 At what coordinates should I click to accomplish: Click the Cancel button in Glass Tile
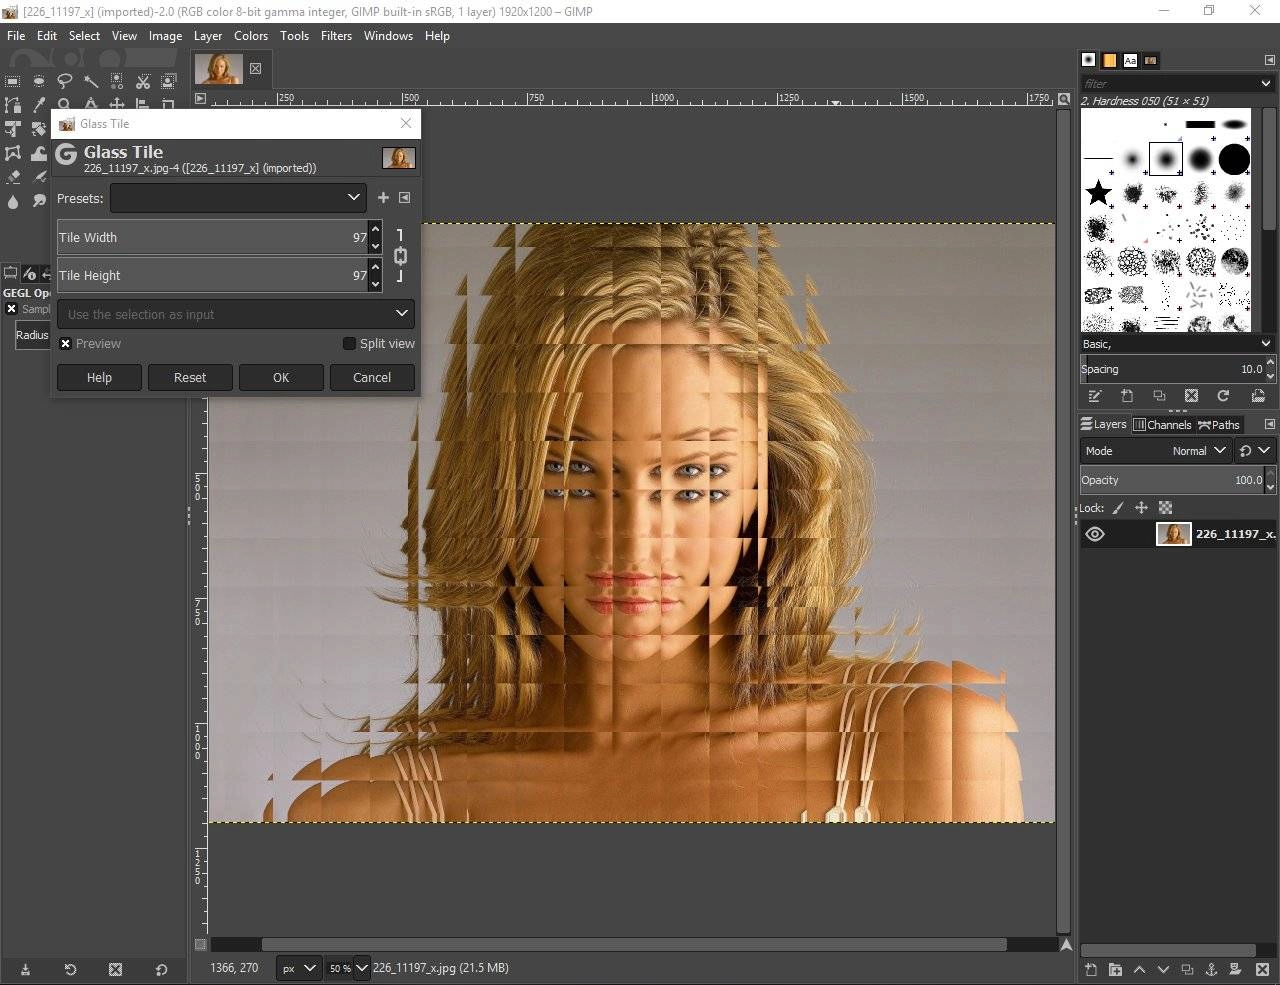click(371, 377)
